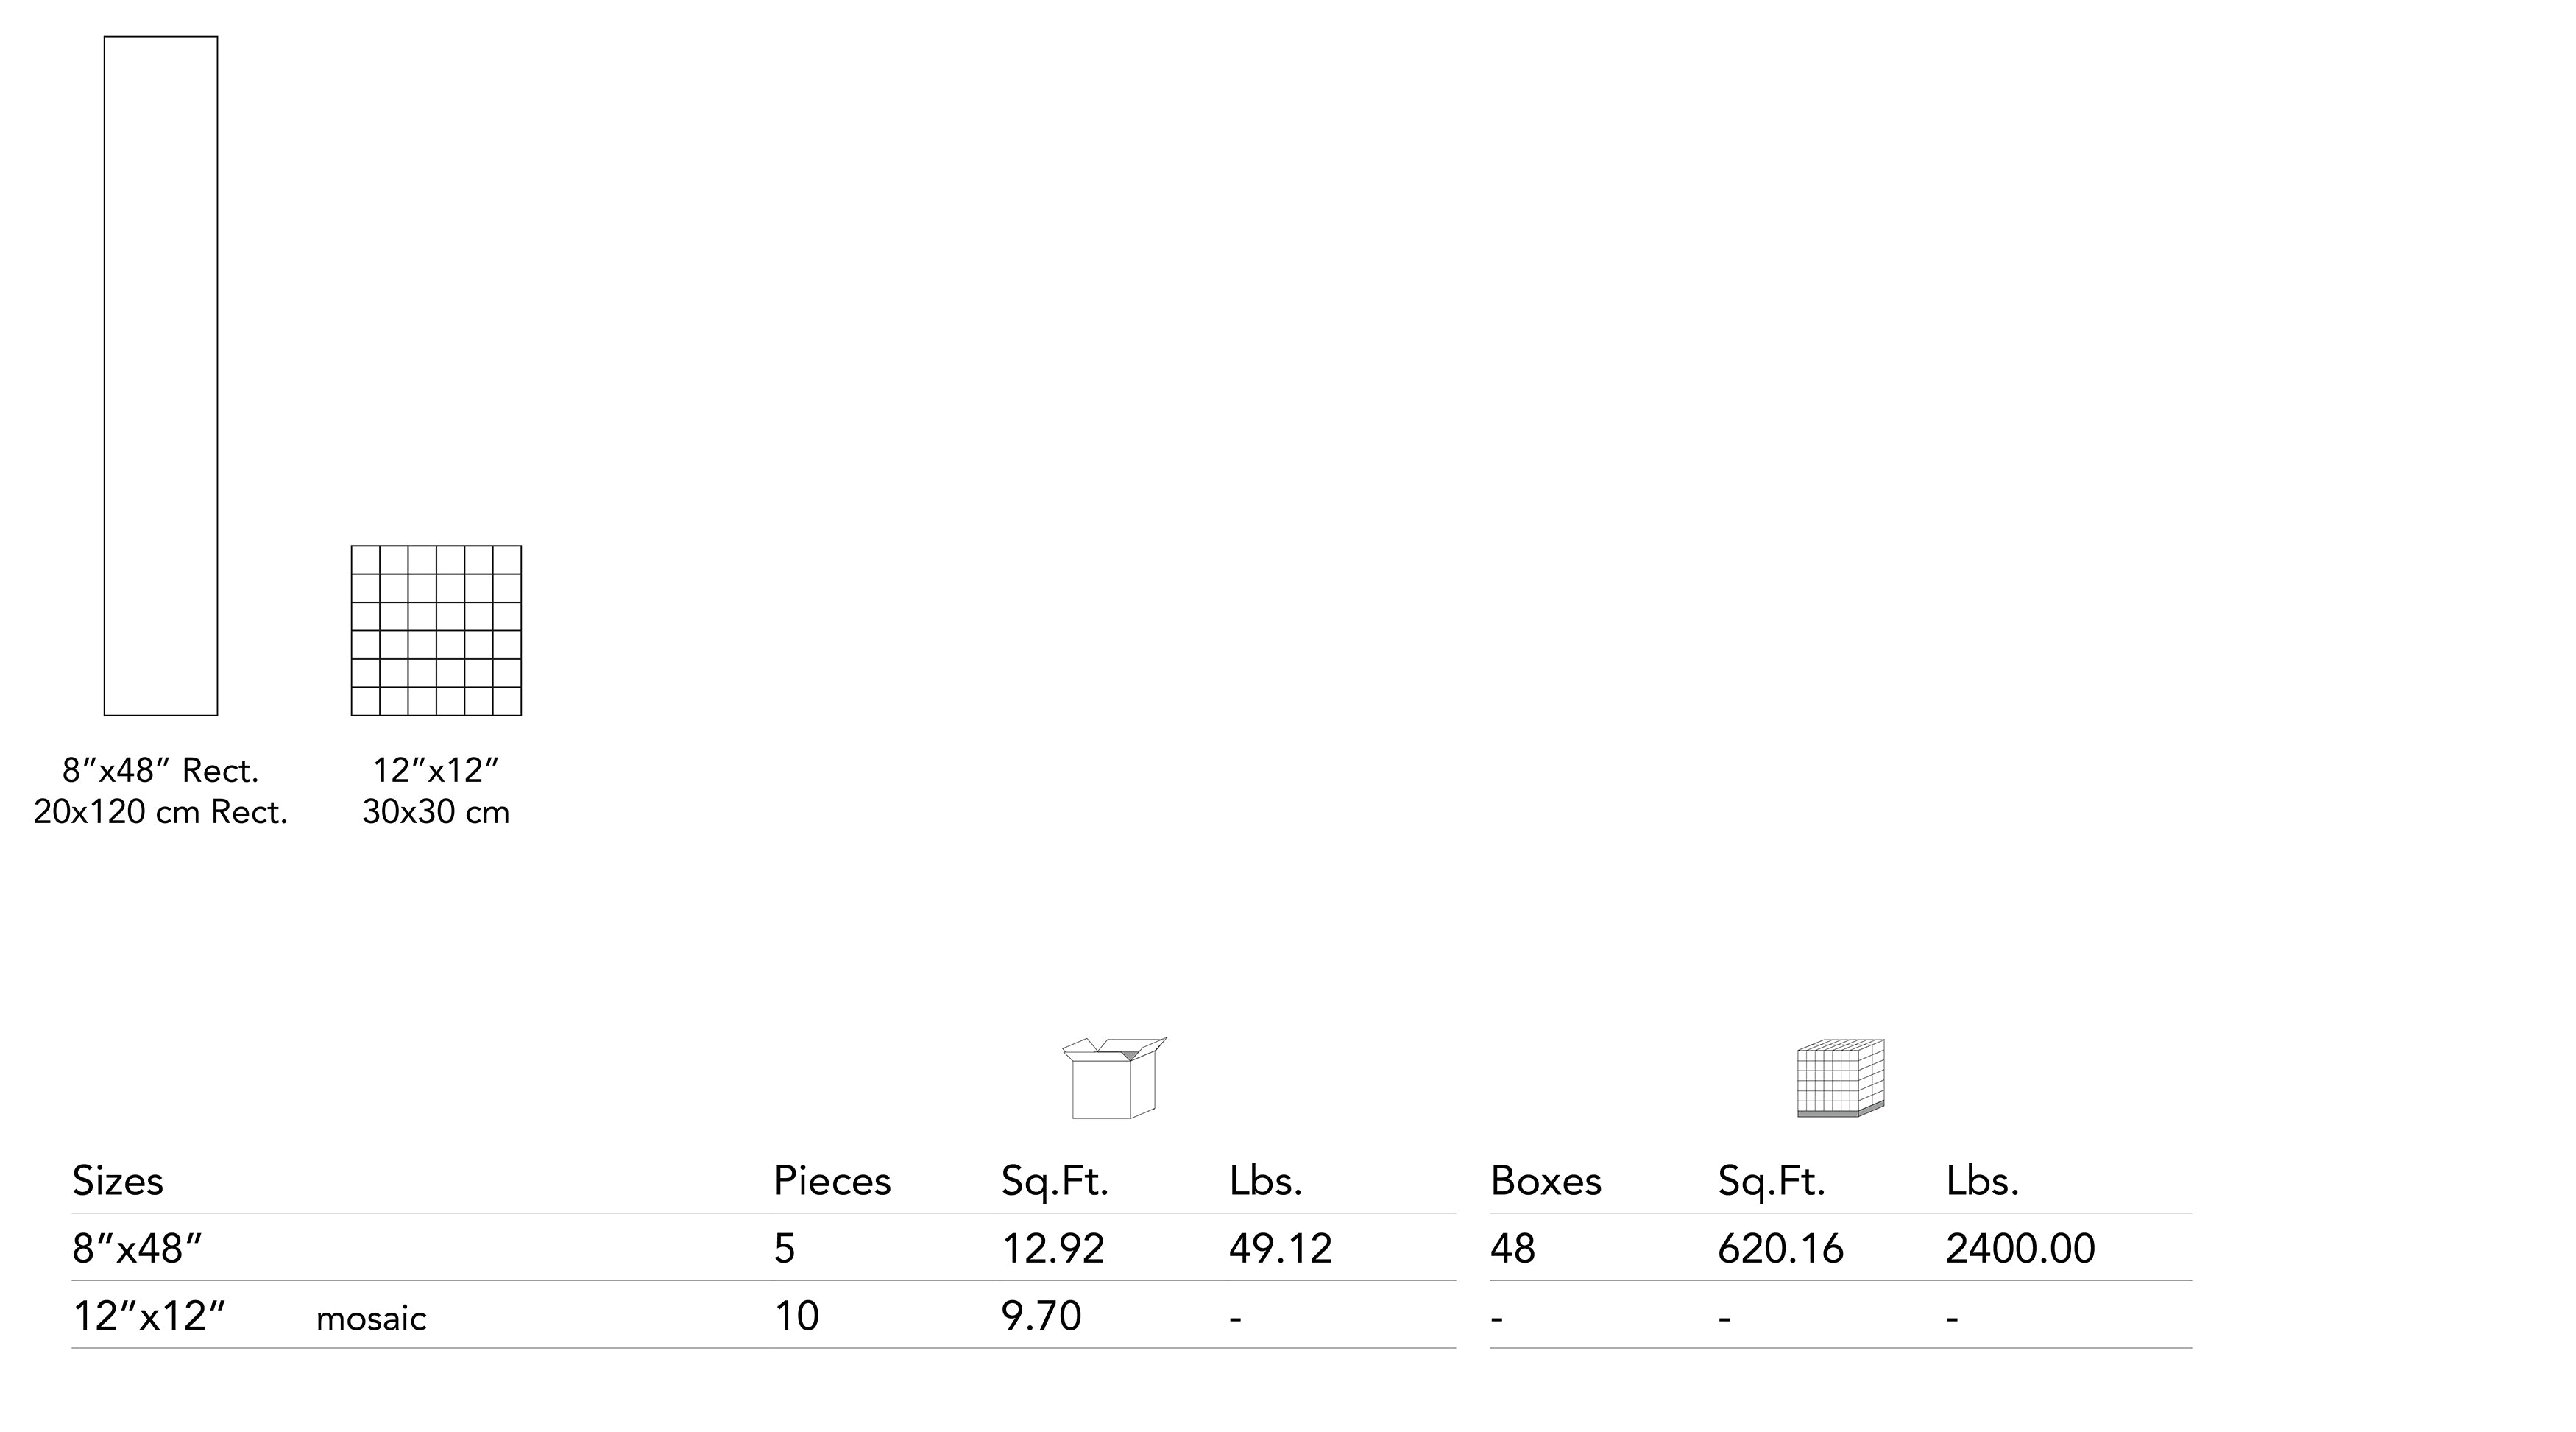Click the 'Pieces' column header

coord(832,1181)
